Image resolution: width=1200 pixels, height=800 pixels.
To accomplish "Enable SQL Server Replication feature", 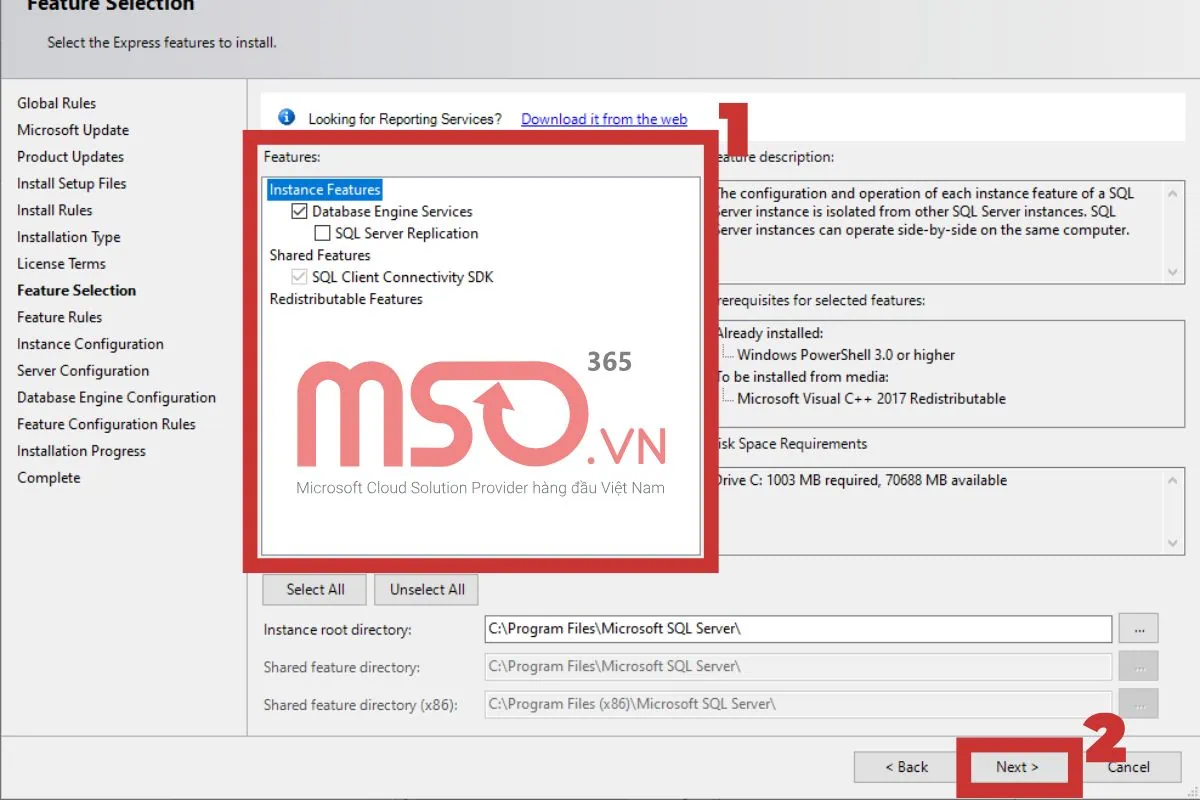I will coord(322,233).
